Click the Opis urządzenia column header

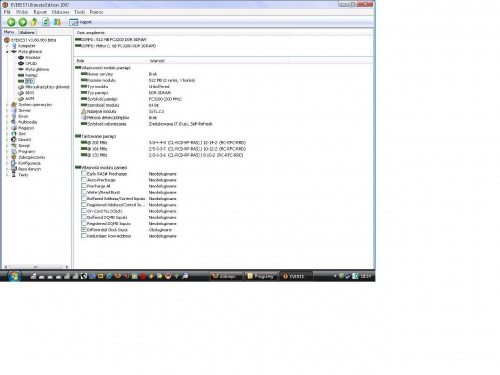click(182, 32)
